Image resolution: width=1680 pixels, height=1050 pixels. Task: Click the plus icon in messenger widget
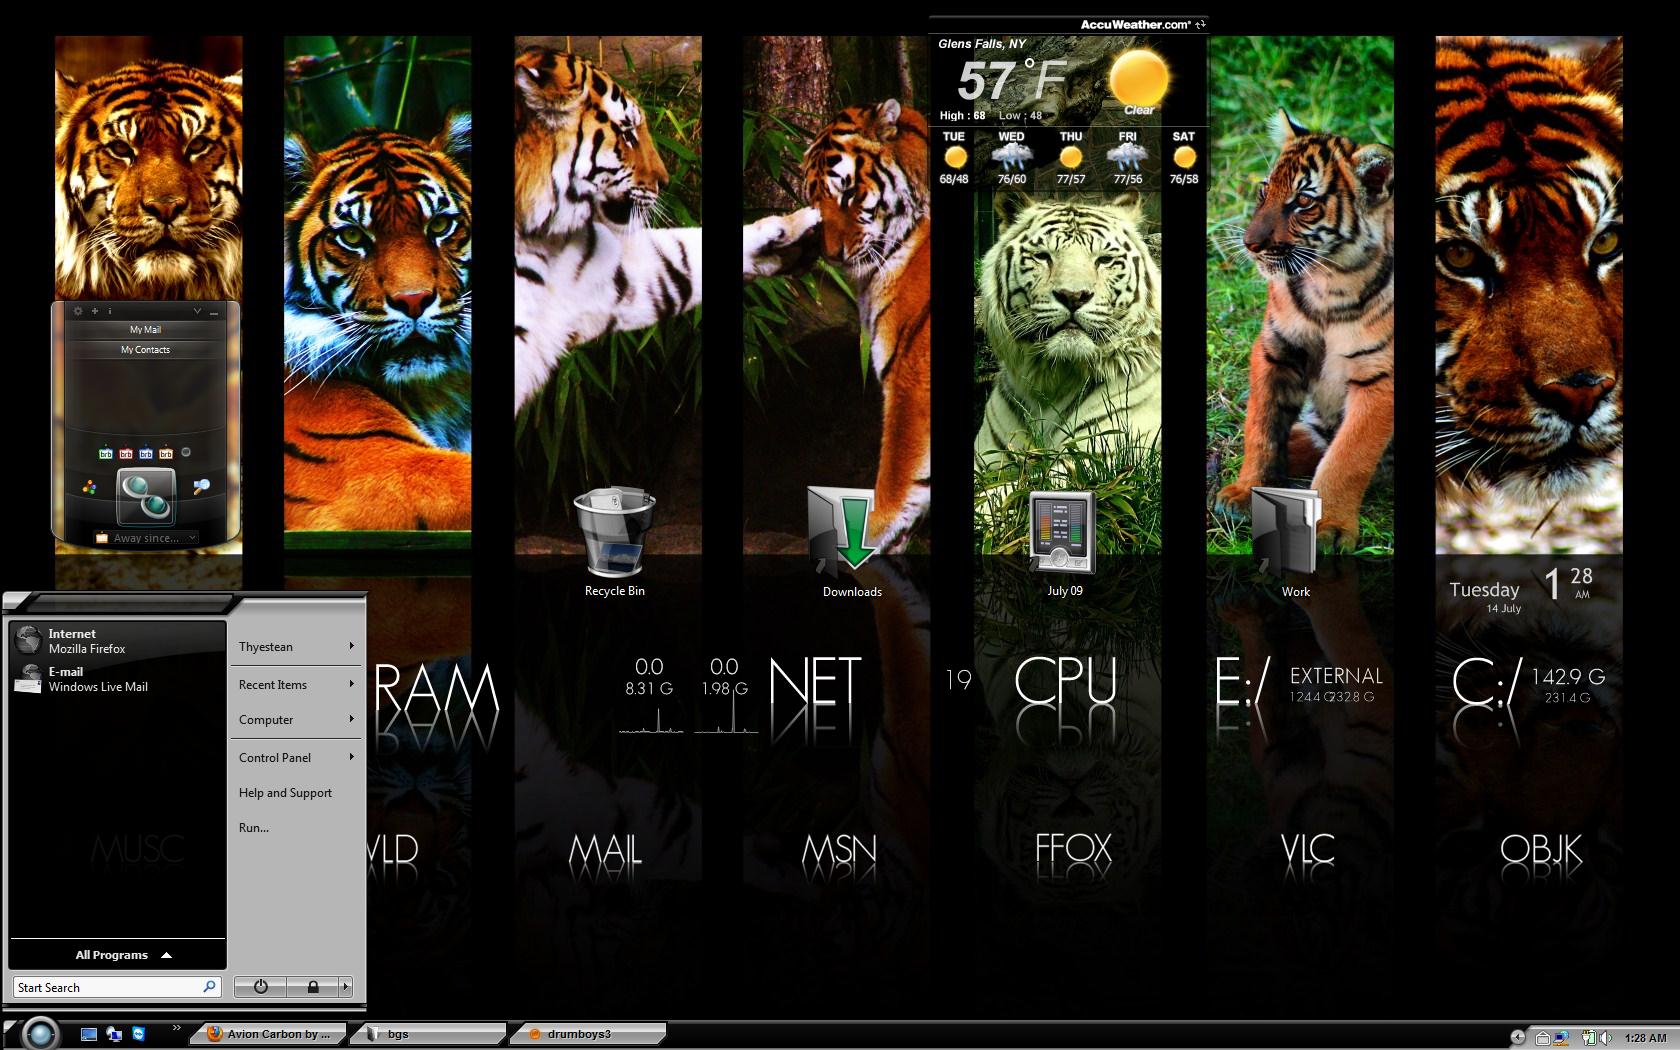click(95, 311)
